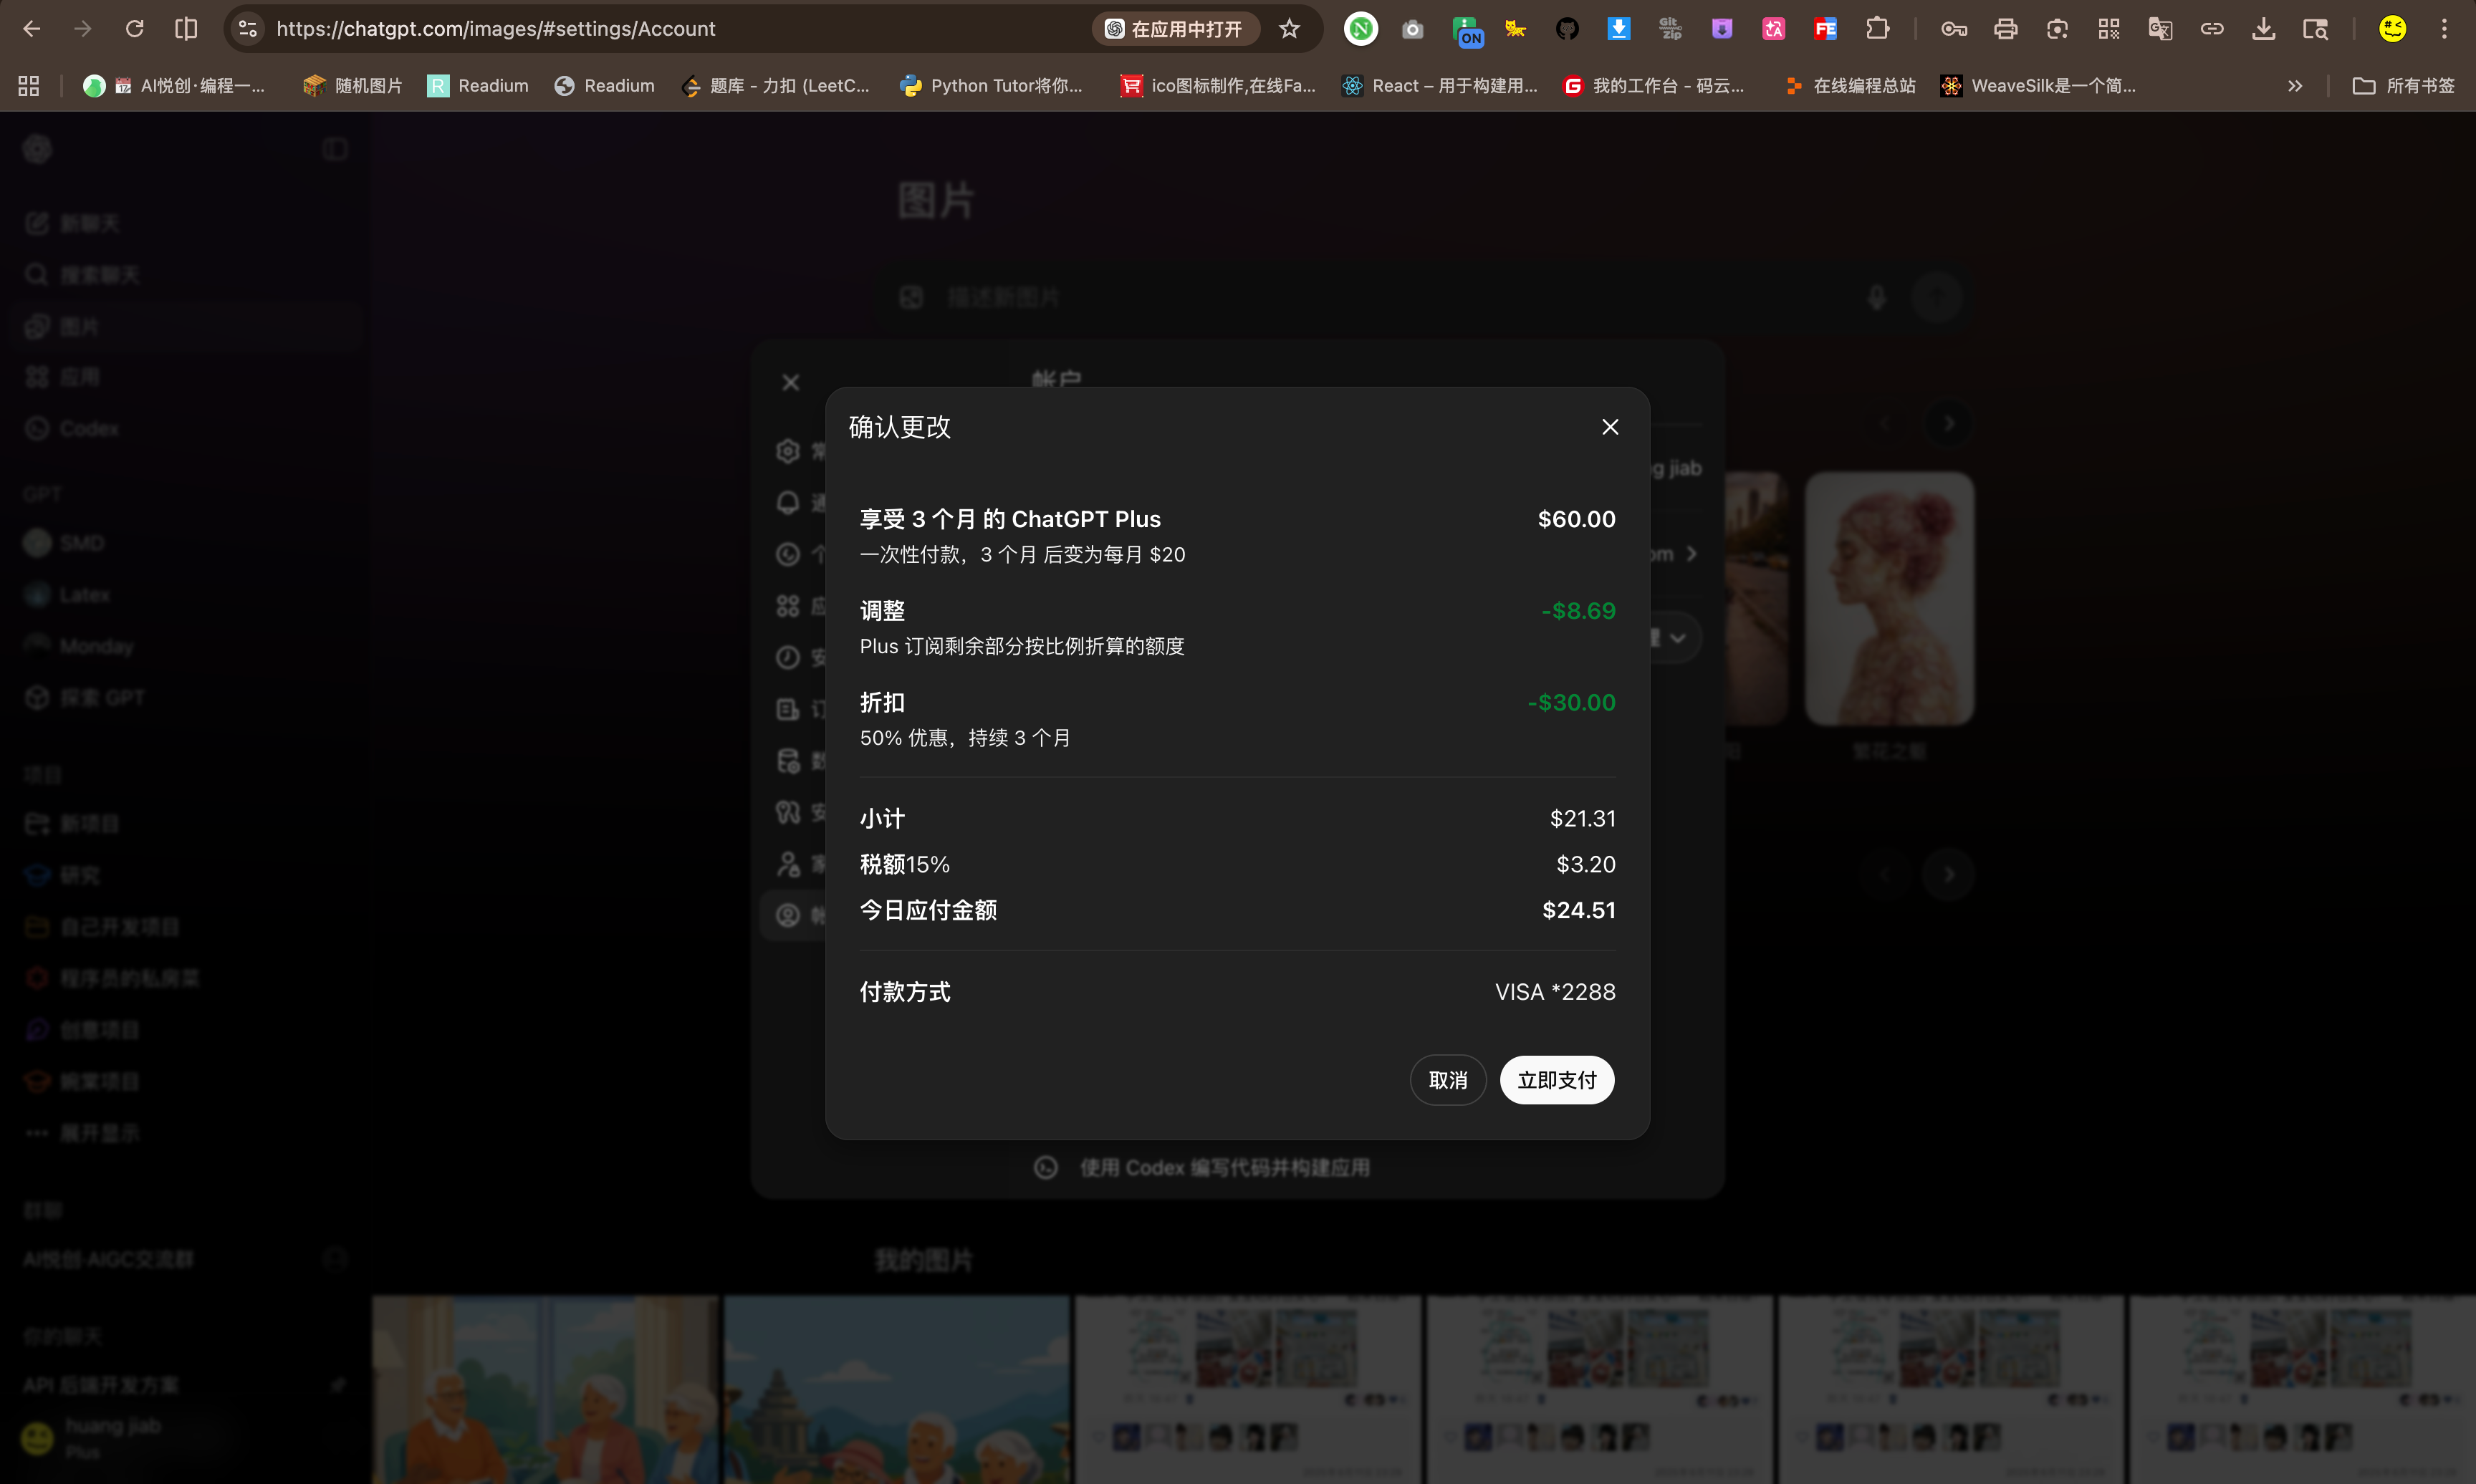Viewport: 2476px width, 1484px height.
Task: Open the 所有书签 folder
Action: (2403, 86)
